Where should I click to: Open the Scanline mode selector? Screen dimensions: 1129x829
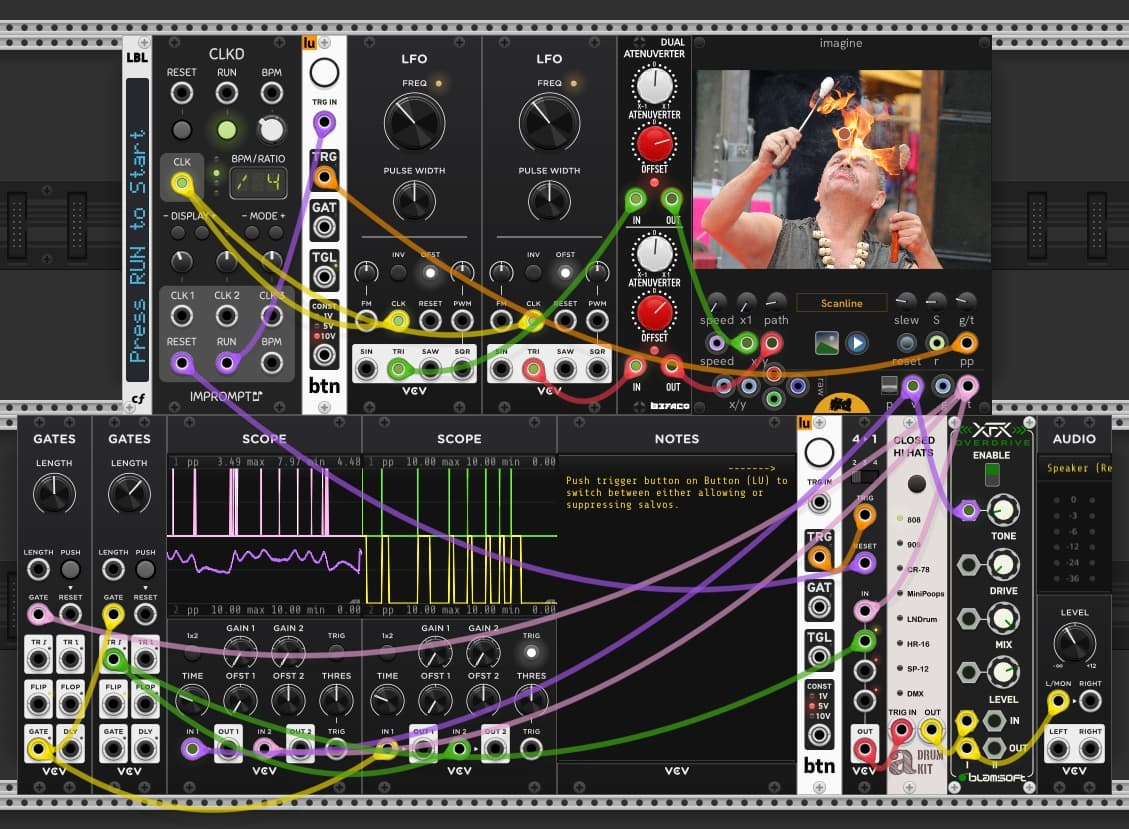click(841, 303)
